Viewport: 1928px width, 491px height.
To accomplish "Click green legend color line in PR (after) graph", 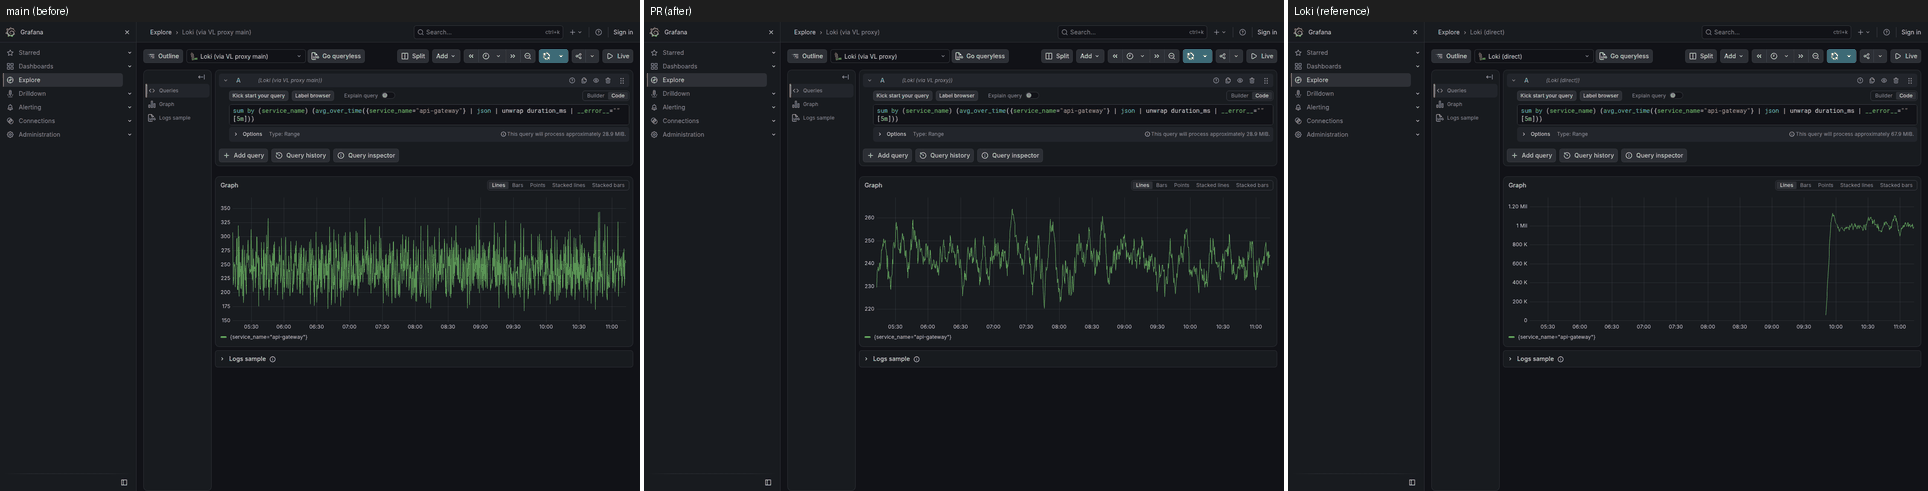I will (x=868, y=337).
